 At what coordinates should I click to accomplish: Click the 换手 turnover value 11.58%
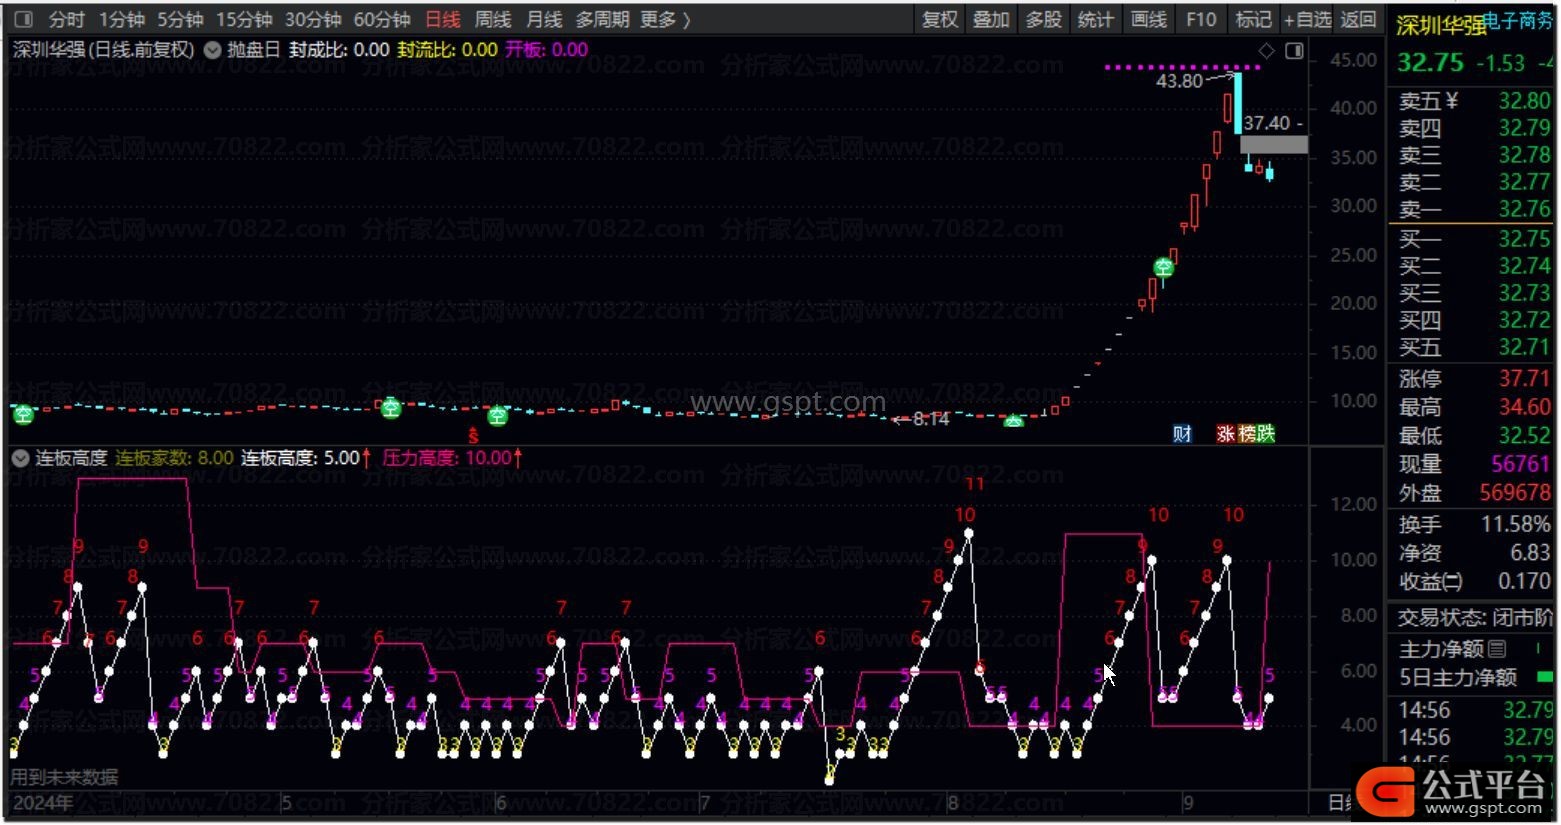tap(1515, 524)
